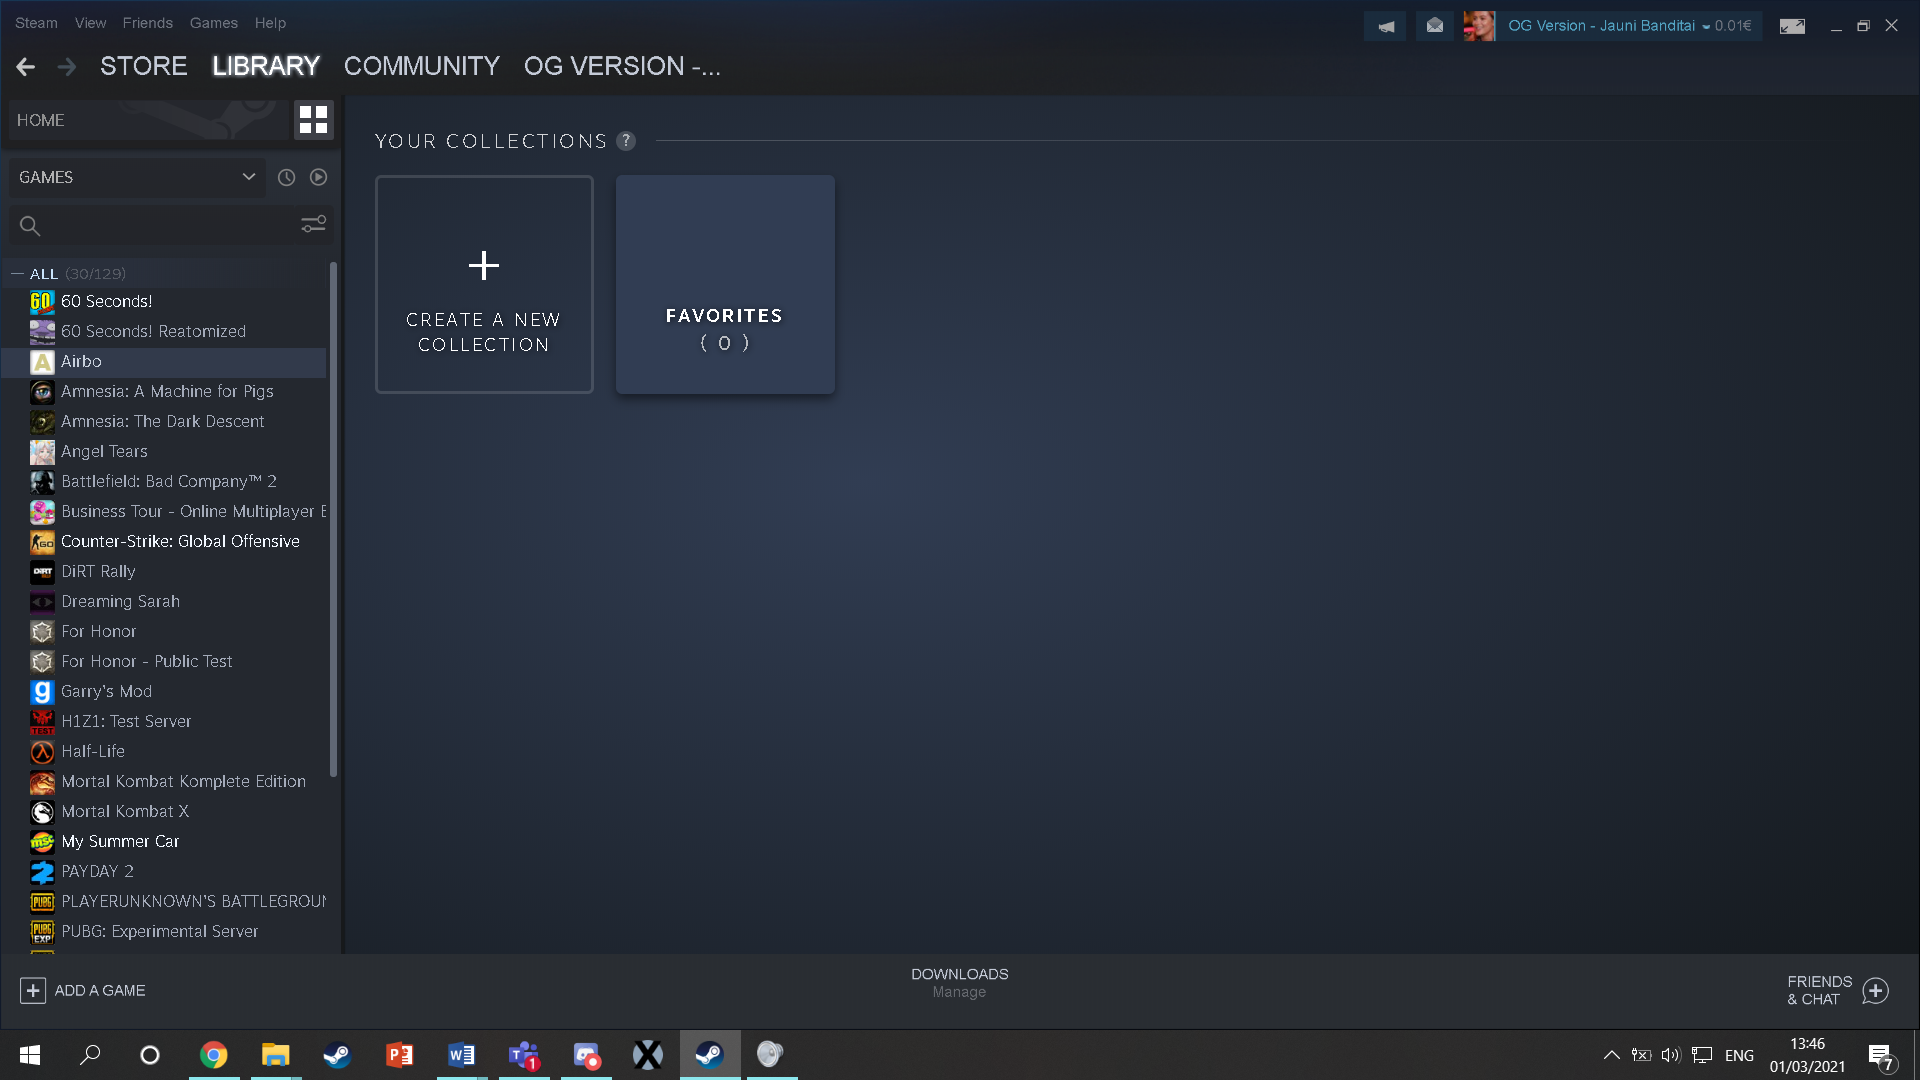Select the Half-Life icon
This screenshot has height=1080, width=1920.
coord(42,752)
